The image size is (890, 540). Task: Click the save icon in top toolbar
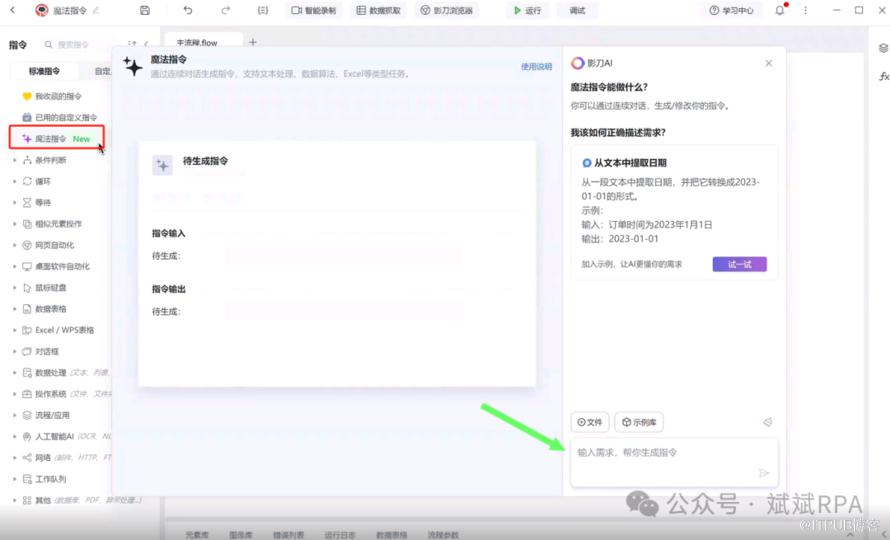click(145, 10)
